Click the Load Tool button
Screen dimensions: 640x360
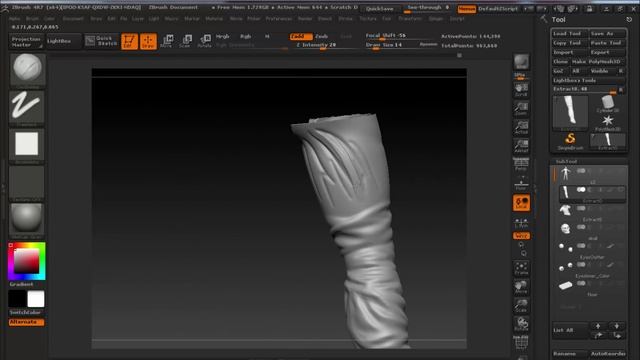pos(569,33)
